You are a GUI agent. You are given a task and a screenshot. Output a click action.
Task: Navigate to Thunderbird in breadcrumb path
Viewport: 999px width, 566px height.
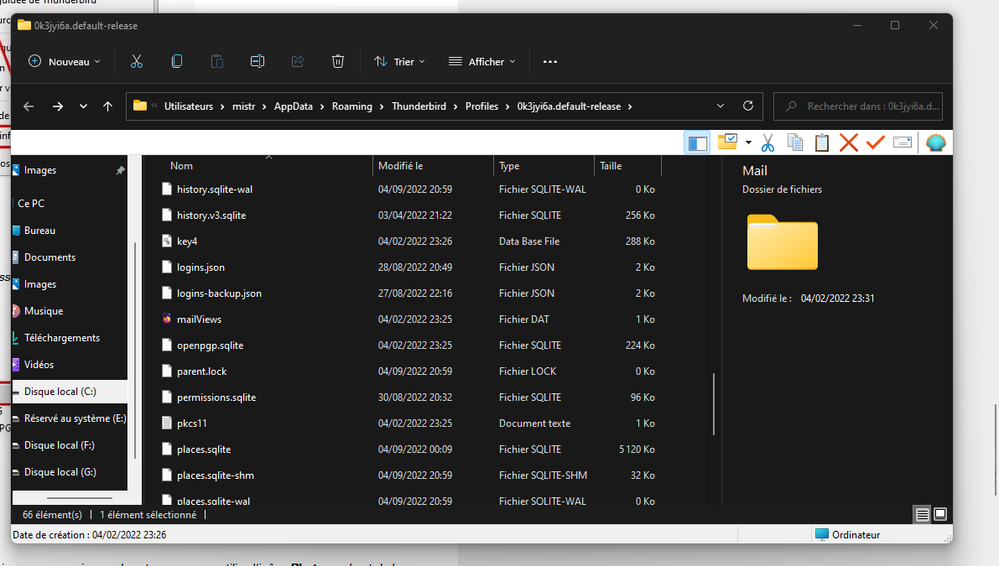pyautogui.click(x=418, y=106)
